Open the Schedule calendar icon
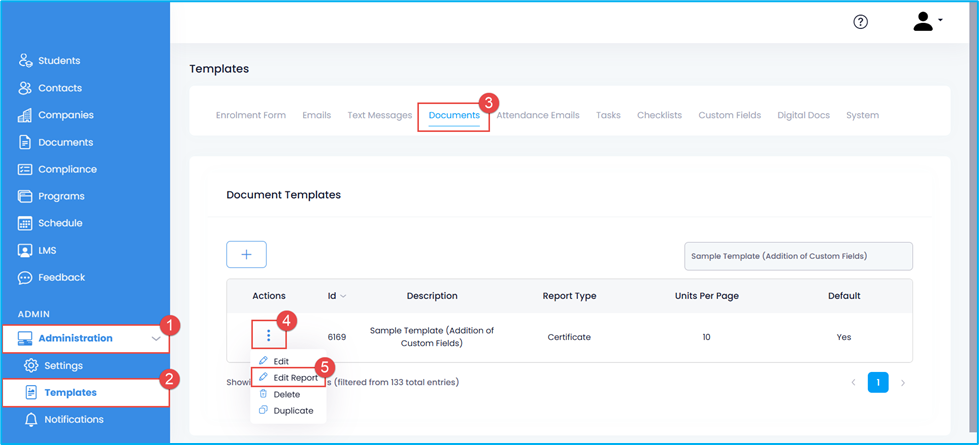 pyautogui.click(x=25, y=223)
